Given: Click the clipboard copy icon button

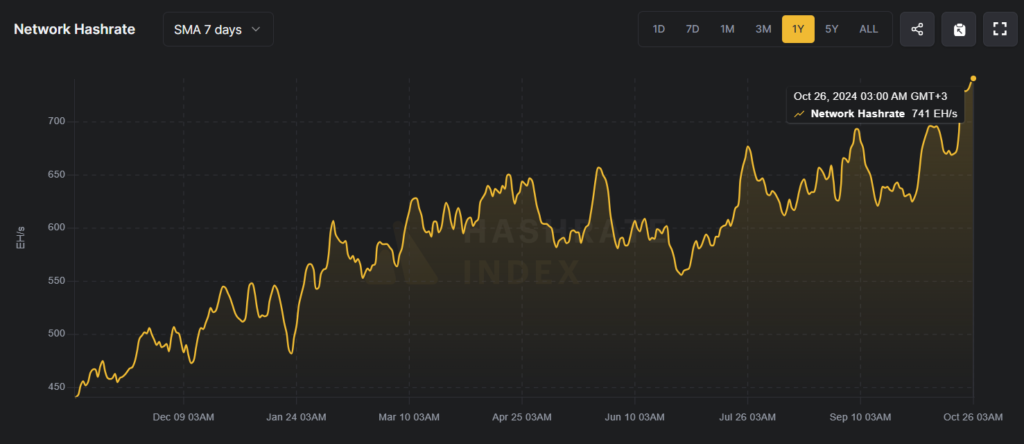Looking at the screenshot, I should (959, 29).
